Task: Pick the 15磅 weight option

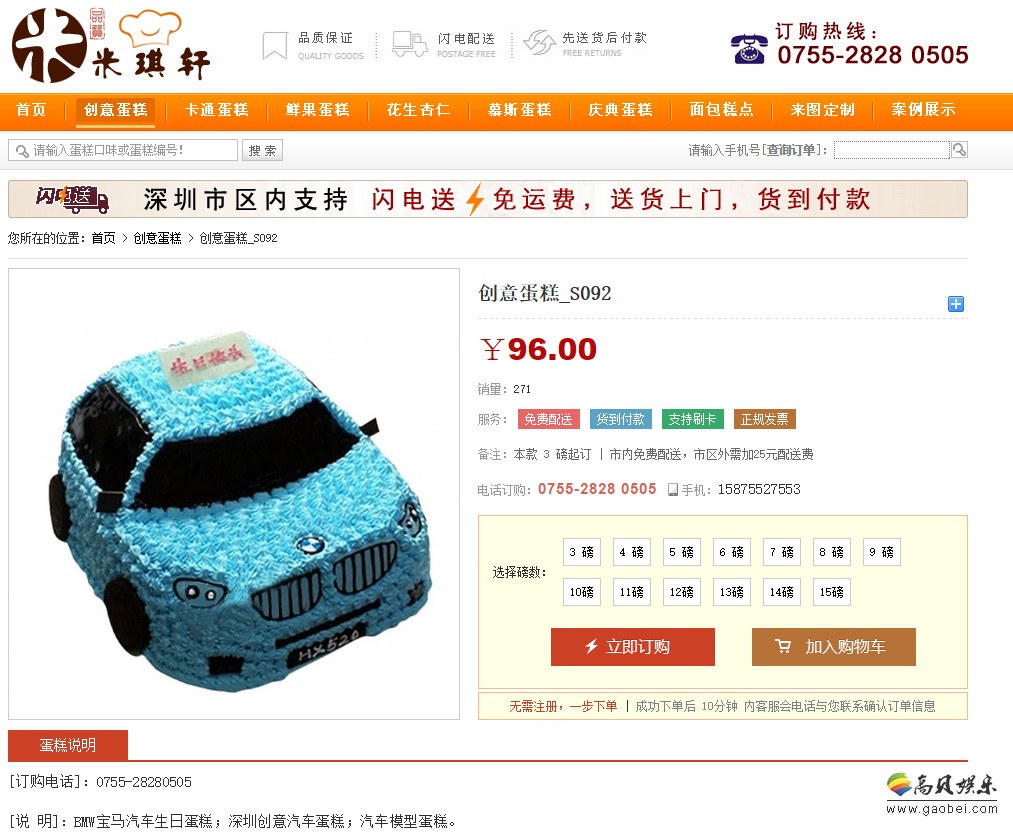Action: point(831,592)
